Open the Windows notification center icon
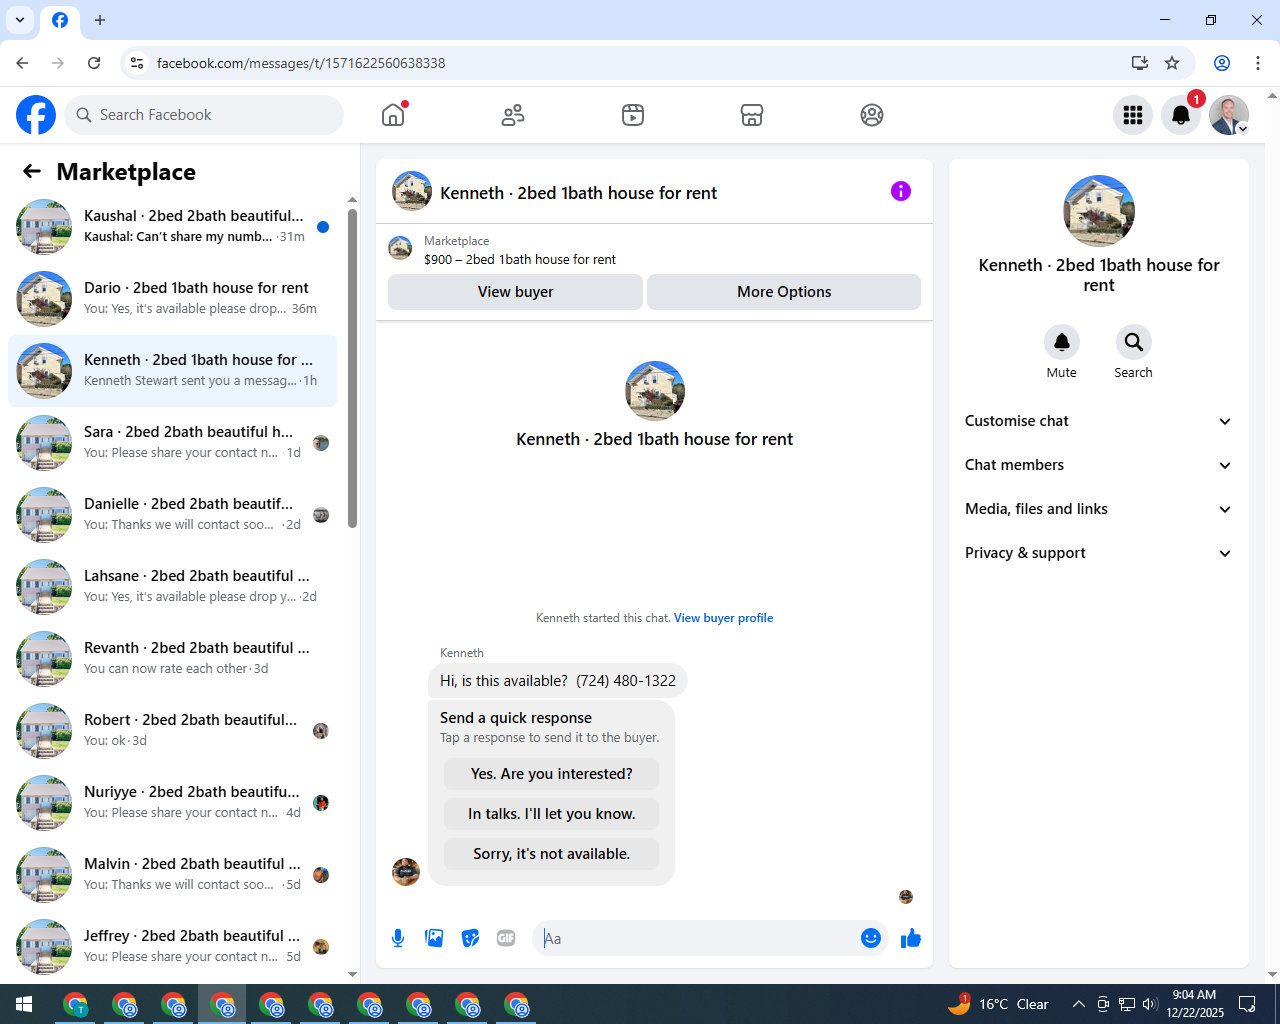Viewport: 1280px width, 1024px height. [1247, 1004]
